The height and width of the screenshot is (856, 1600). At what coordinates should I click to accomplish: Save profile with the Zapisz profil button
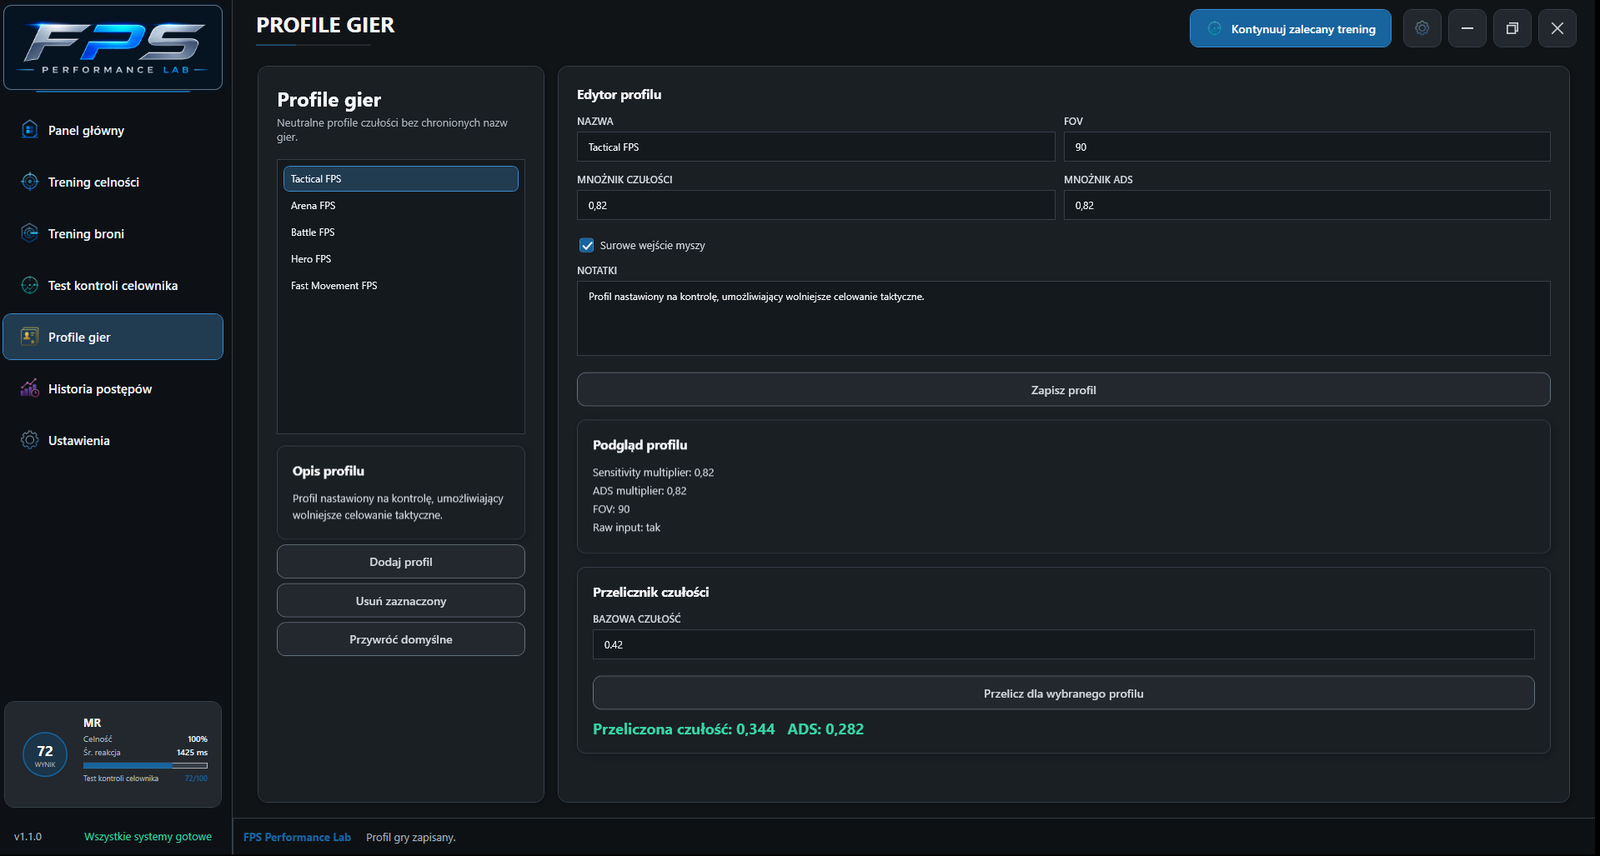tap(1063, 390)
